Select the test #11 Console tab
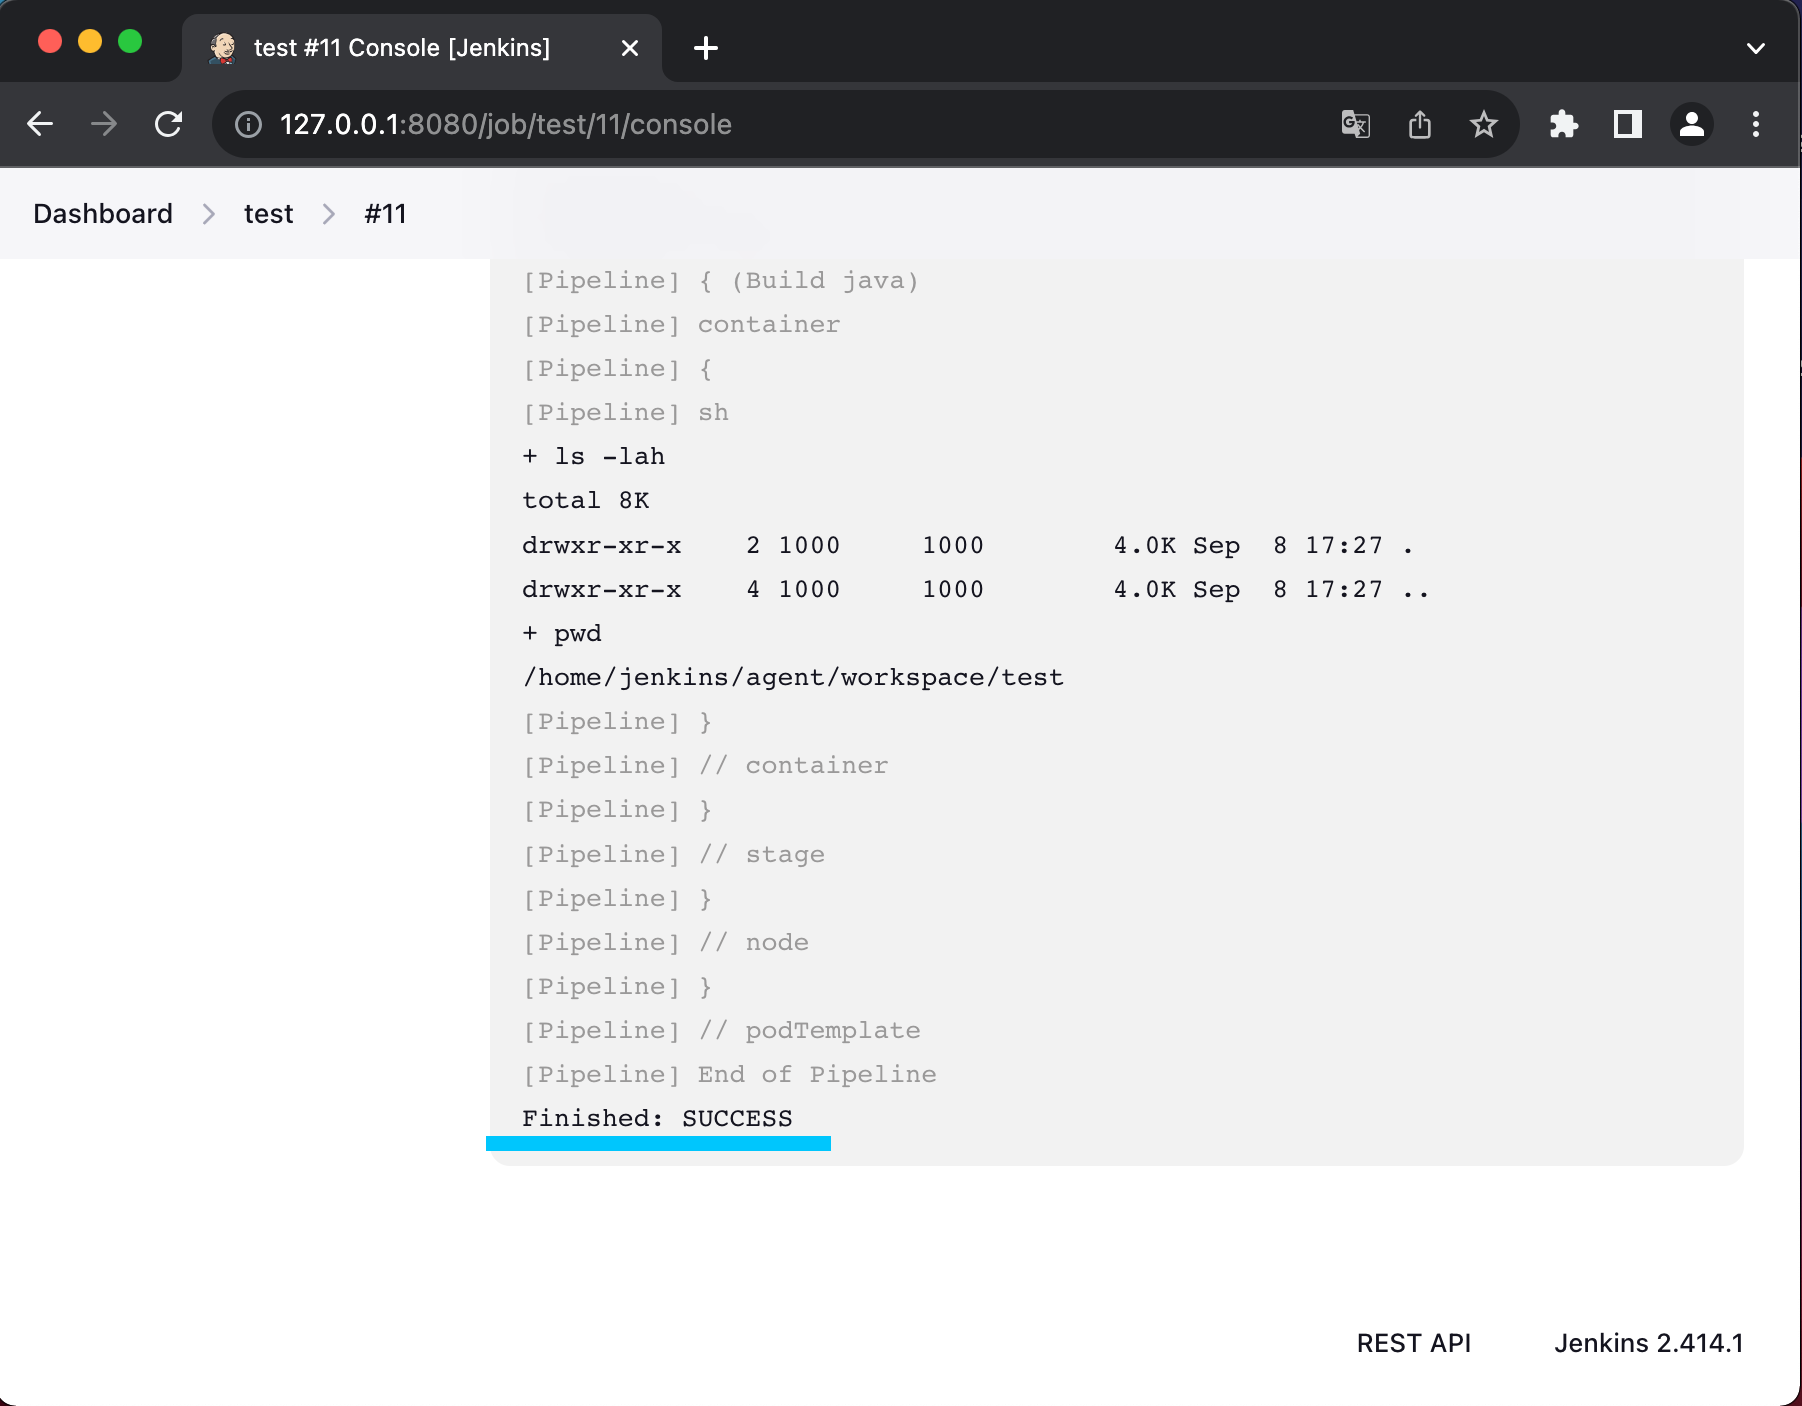This screenshot has height=1406, width=1802. pos(401,48)
